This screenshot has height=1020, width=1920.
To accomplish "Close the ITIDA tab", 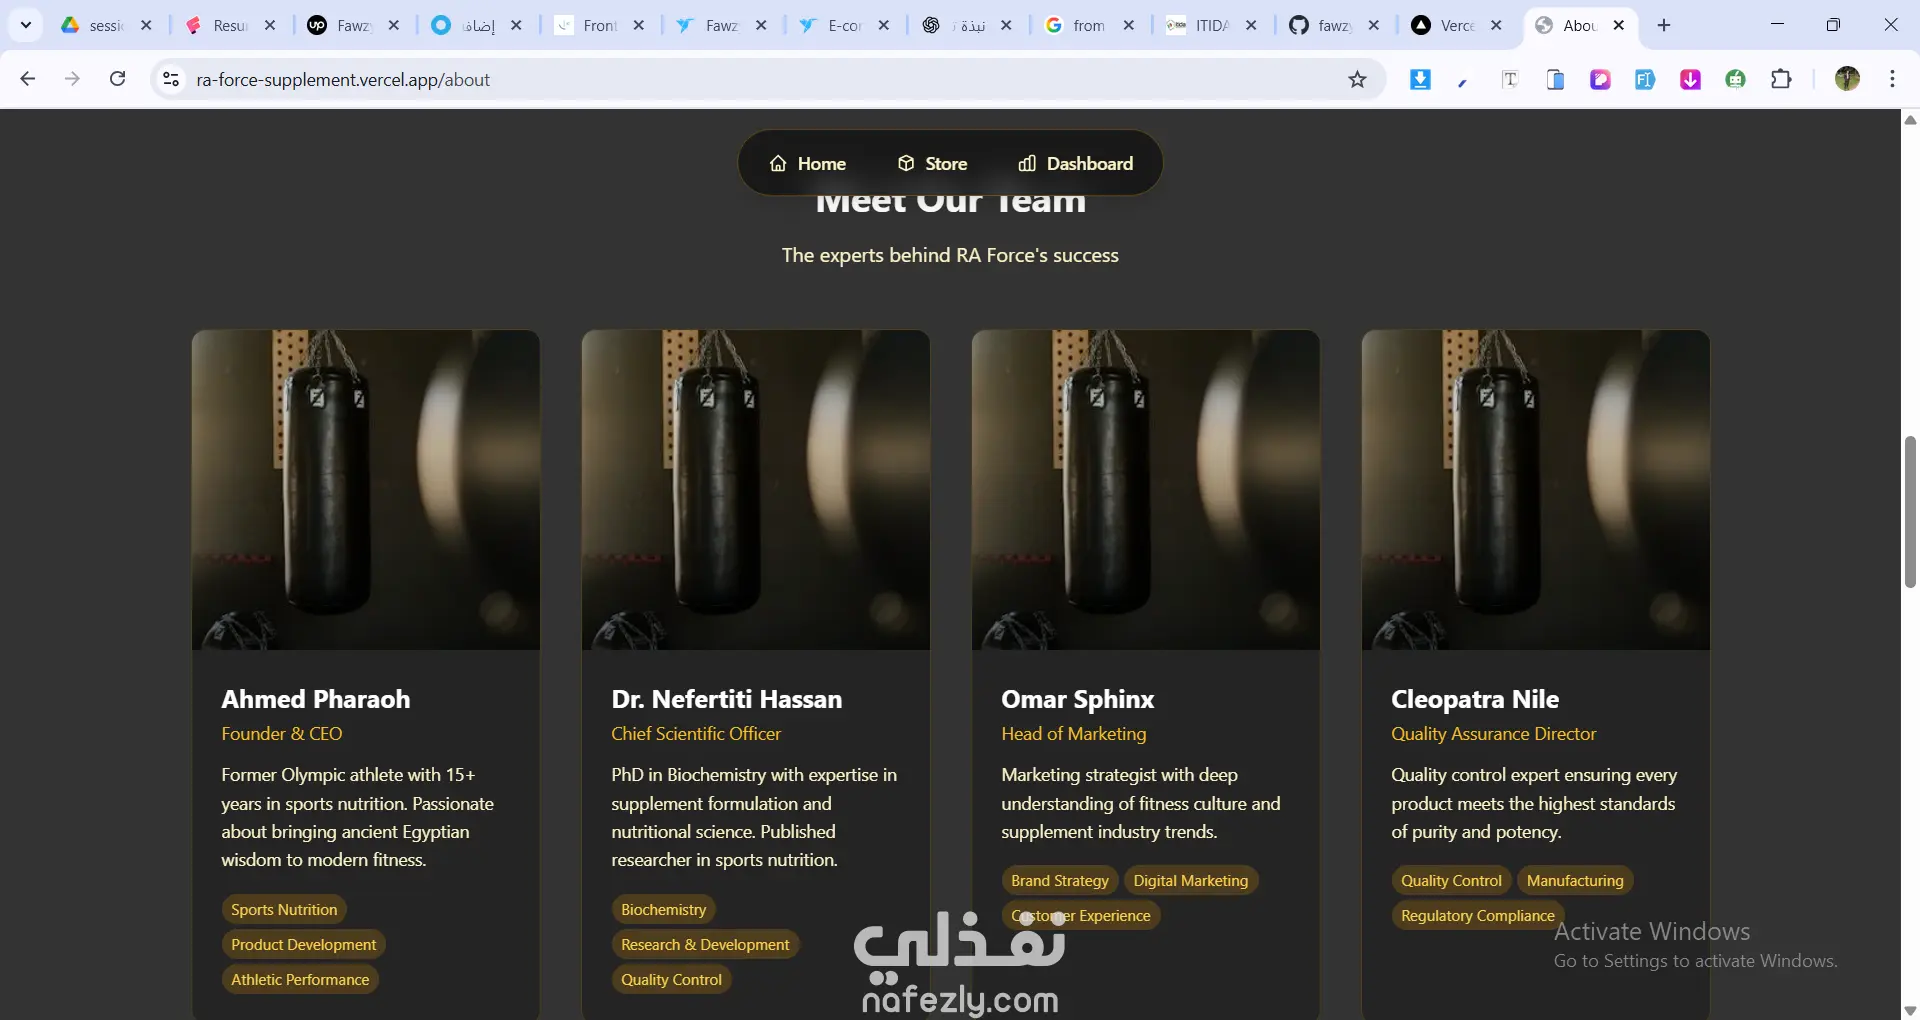I will (1251, 25).
